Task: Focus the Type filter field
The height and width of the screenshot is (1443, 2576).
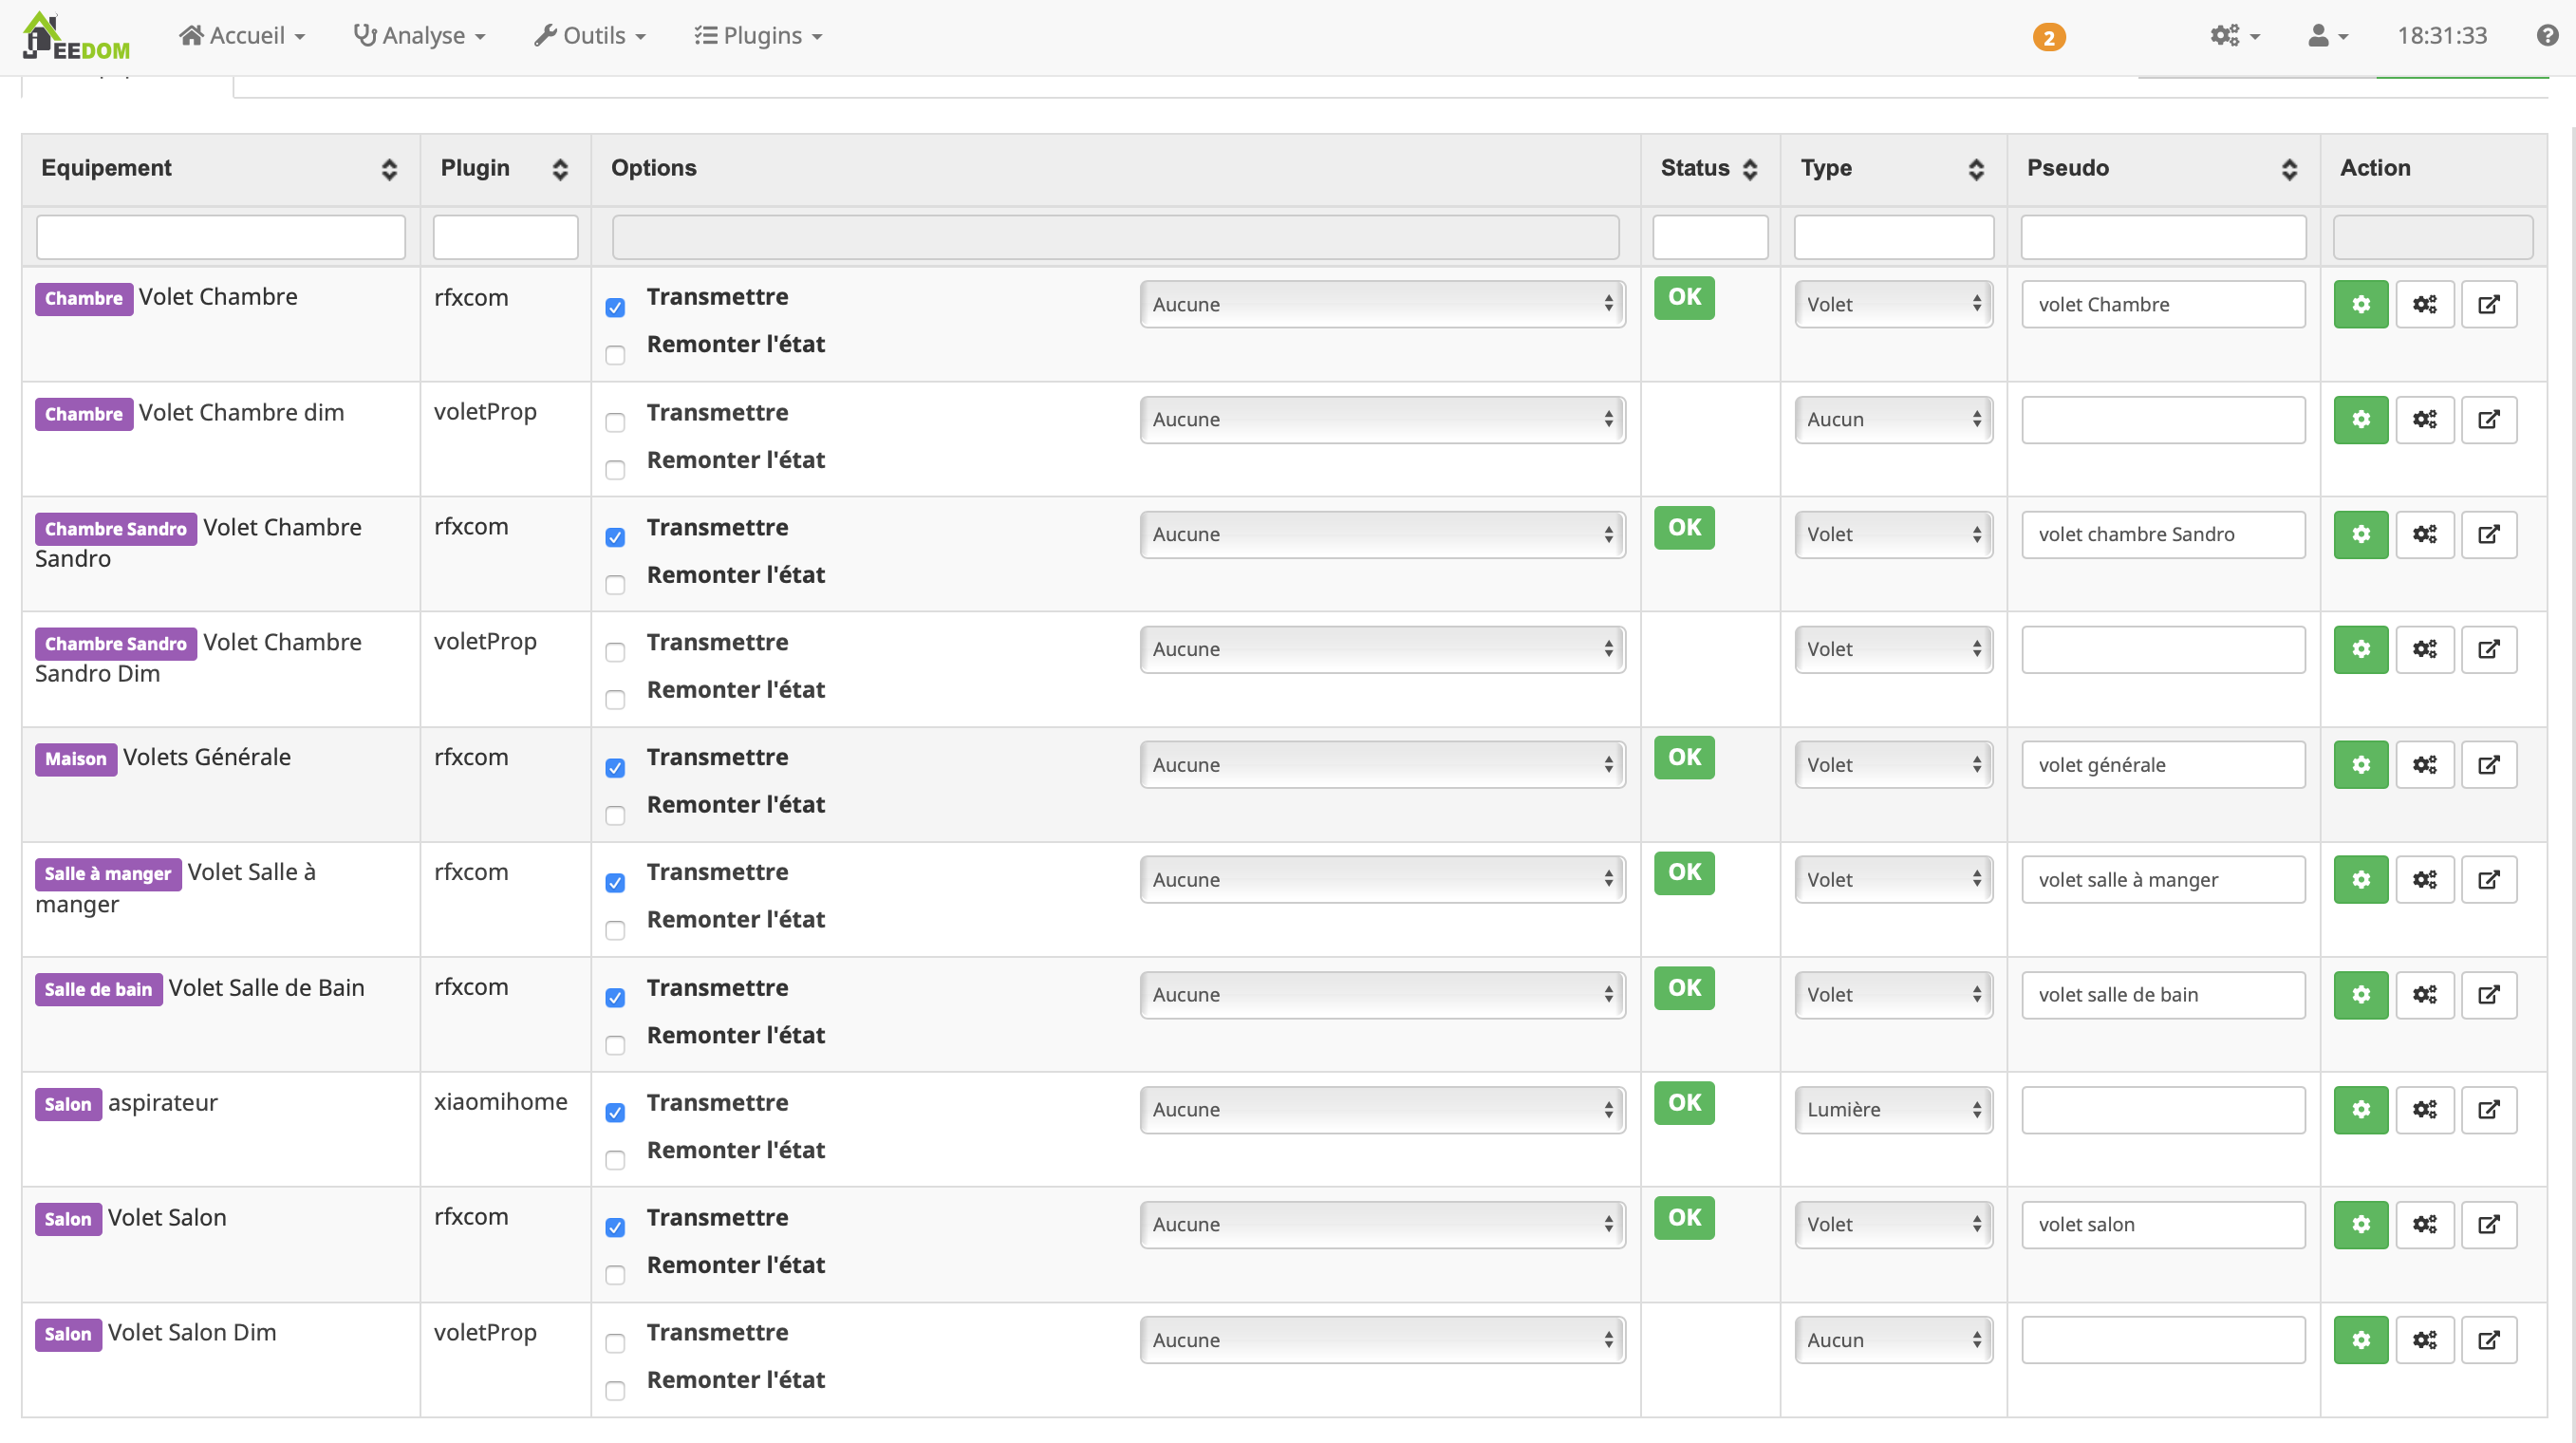Action: [x=1893, y=238]
